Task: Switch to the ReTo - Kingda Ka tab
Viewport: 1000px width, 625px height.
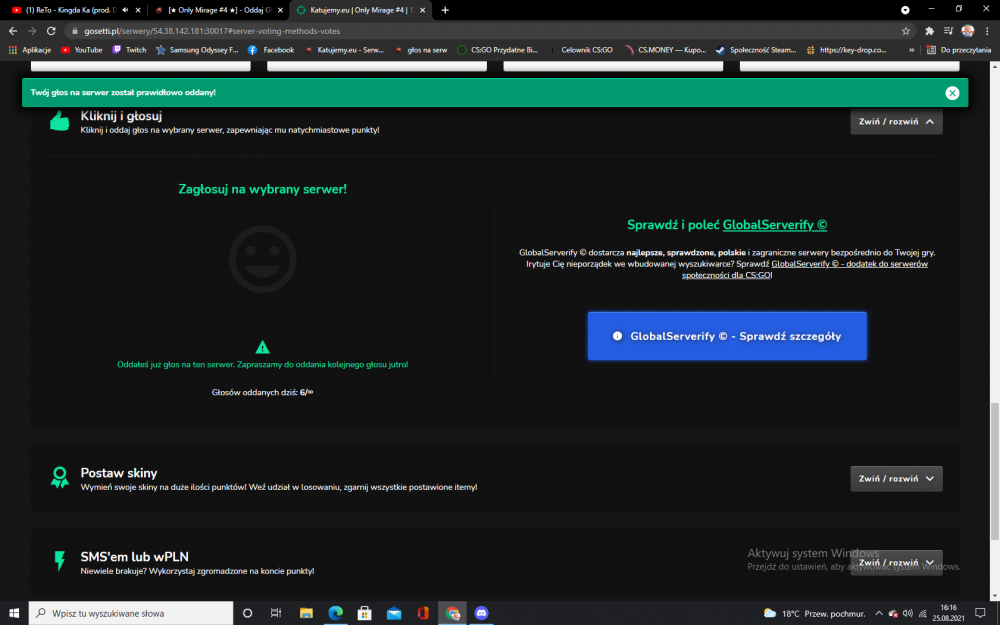Action: tap(68, 10)
